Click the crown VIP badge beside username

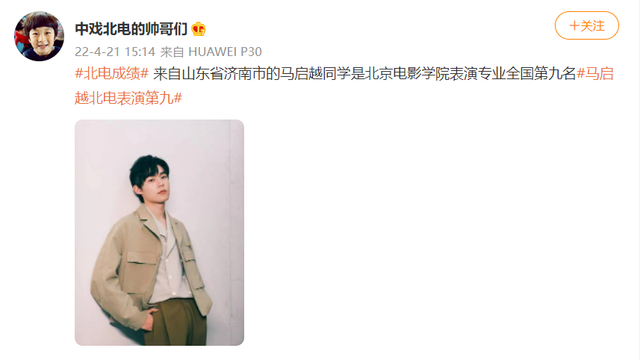coord(198,29)
